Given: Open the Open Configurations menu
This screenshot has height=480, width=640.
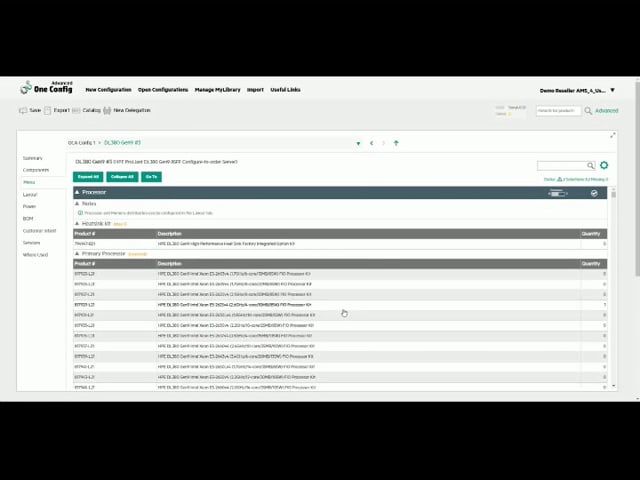Looking at the screenshot, I should pyautogui.click(x=163, y=90).
